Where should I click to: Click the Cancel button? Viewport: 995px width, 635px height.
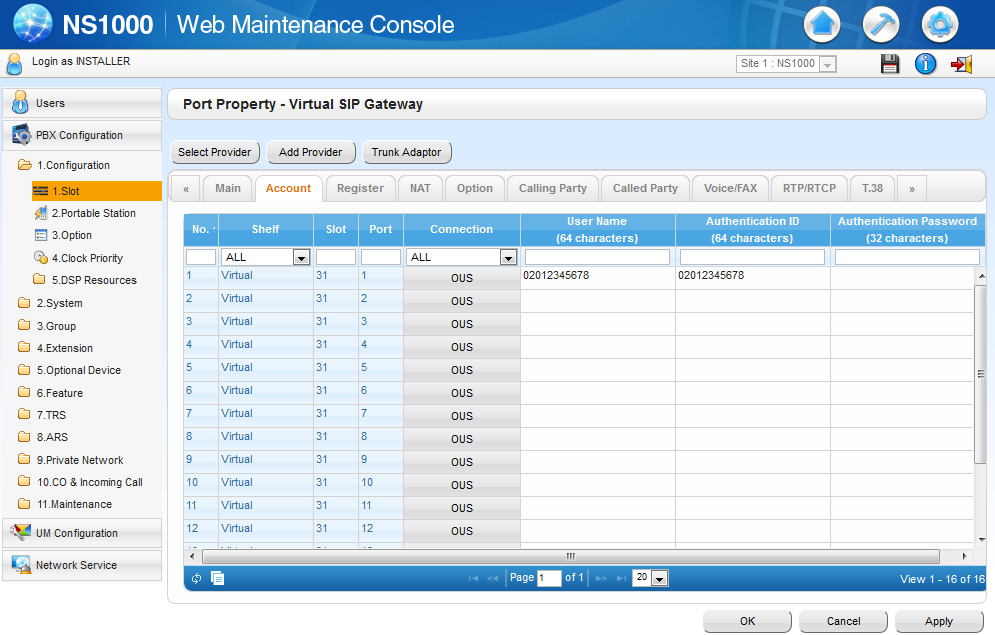tap(843, 621)
